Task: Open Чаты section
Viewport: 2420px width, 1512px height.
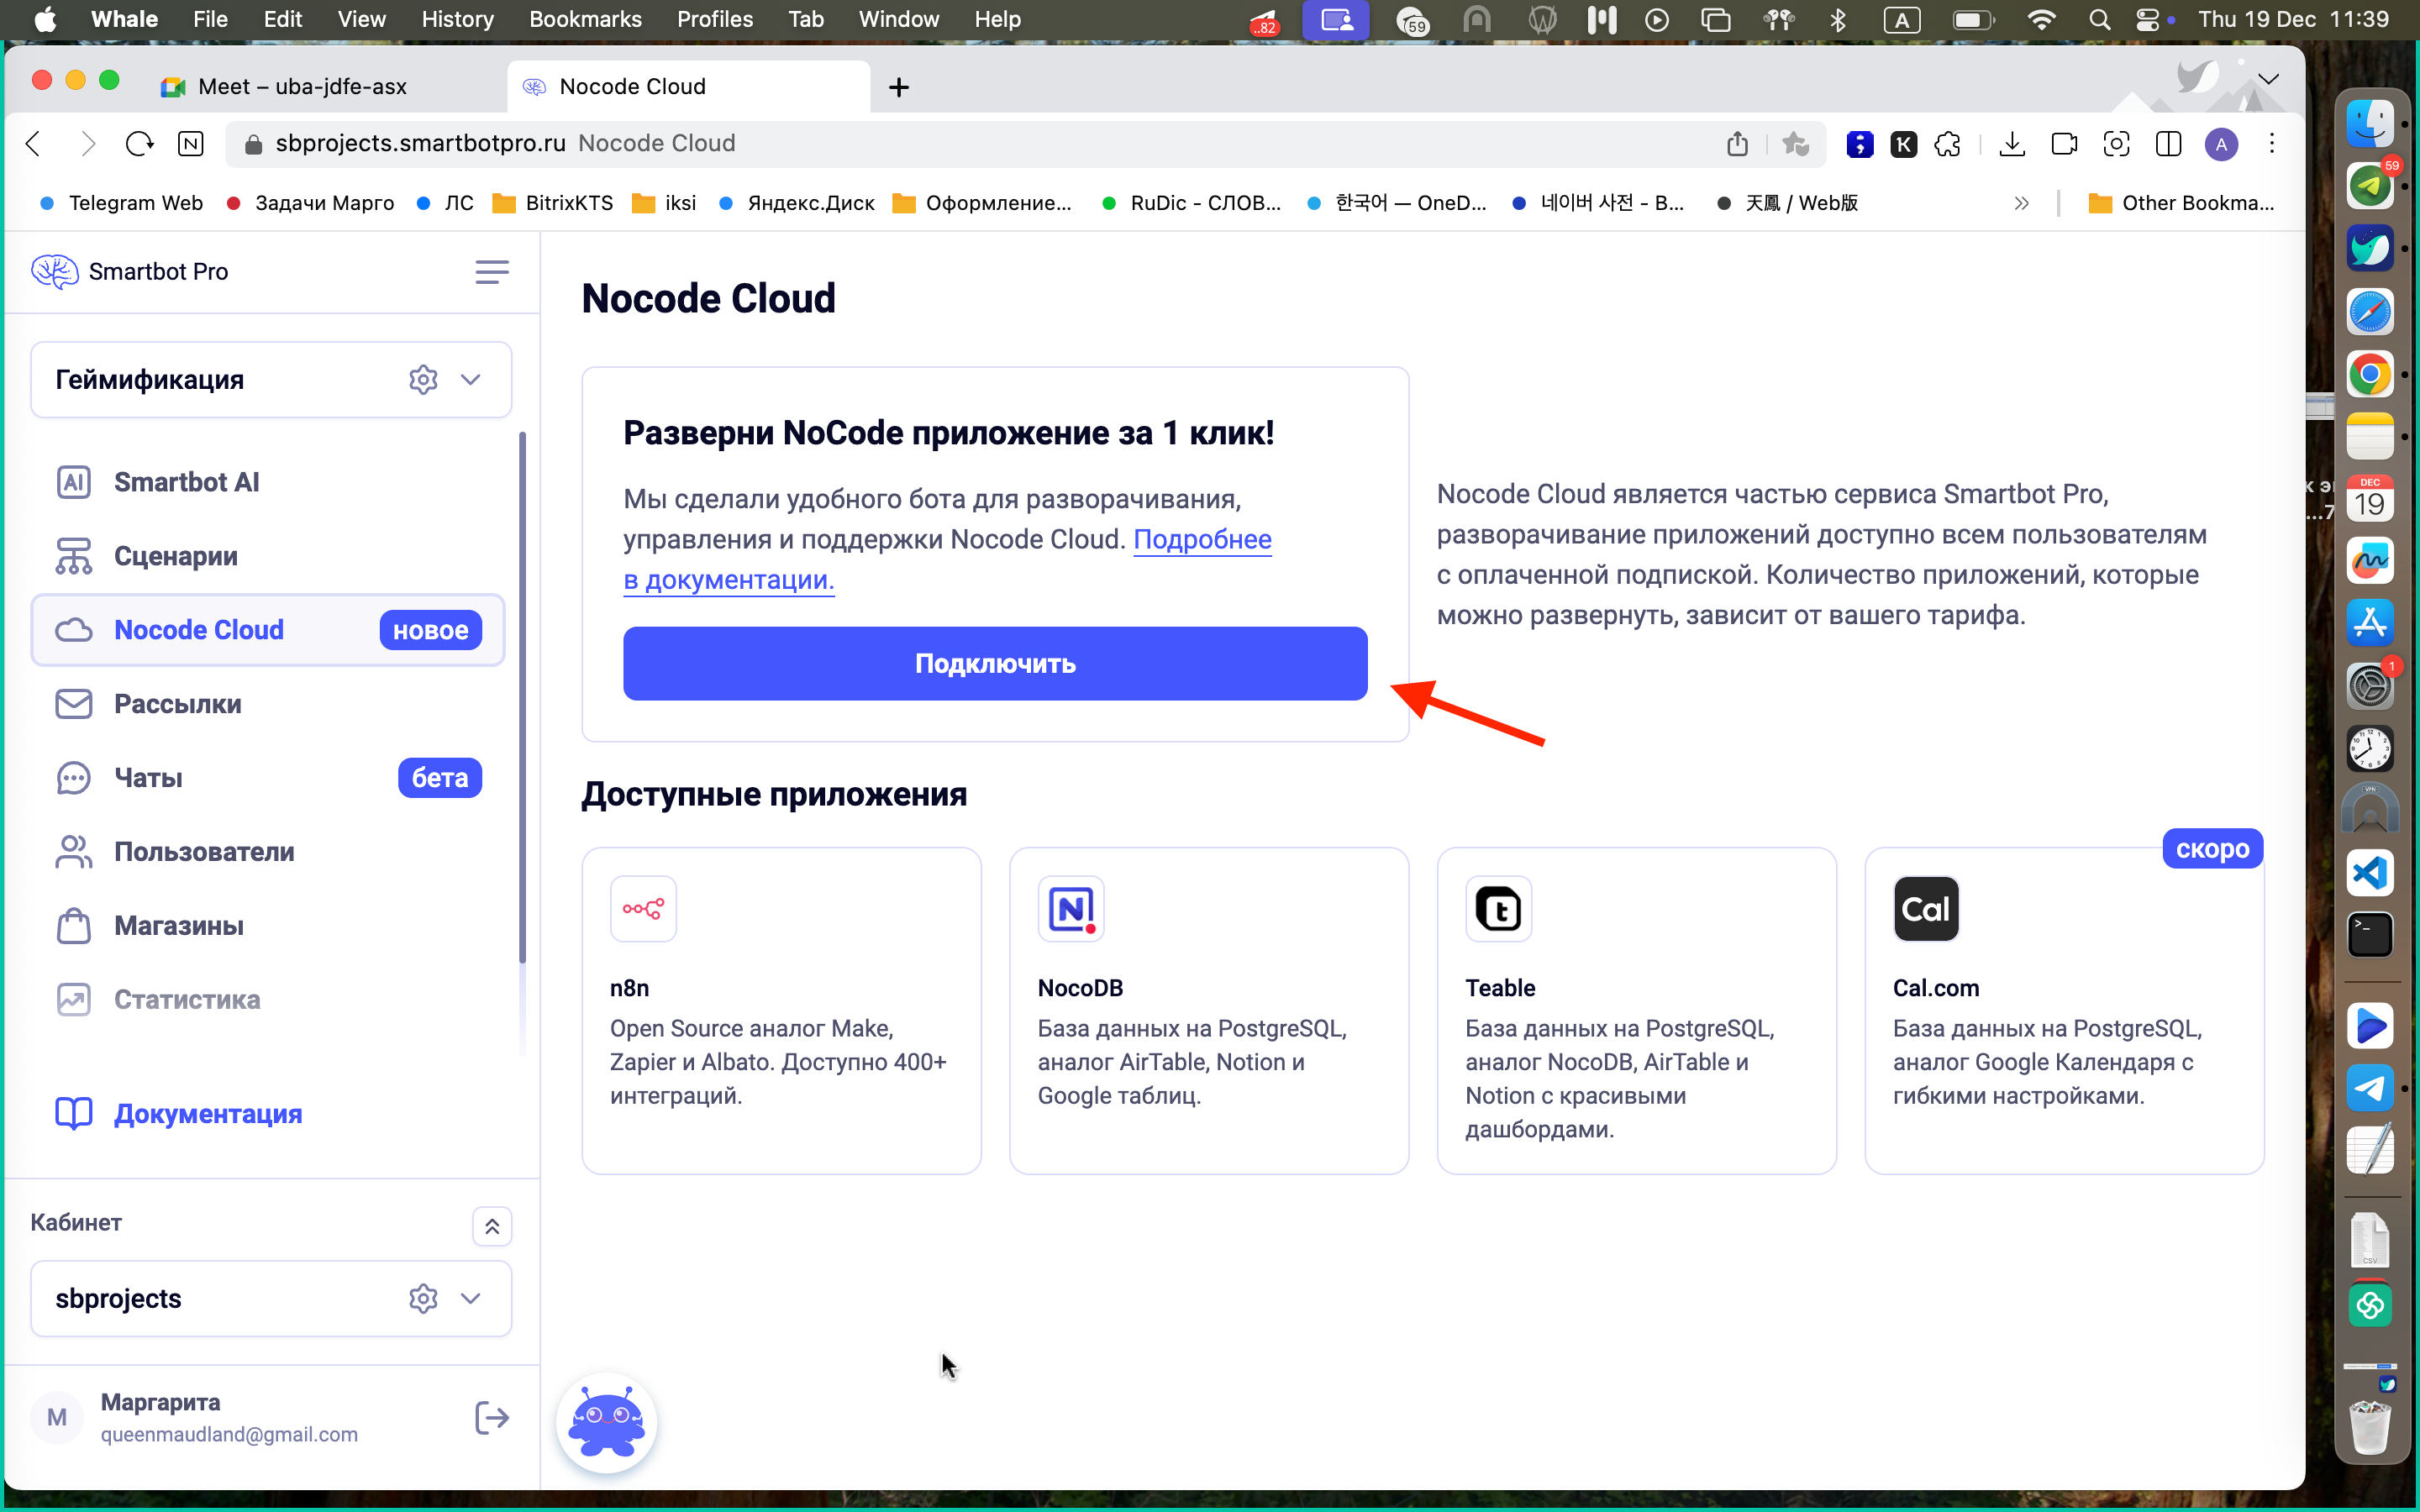Action: pyautogui.click(x=268, y=778)
